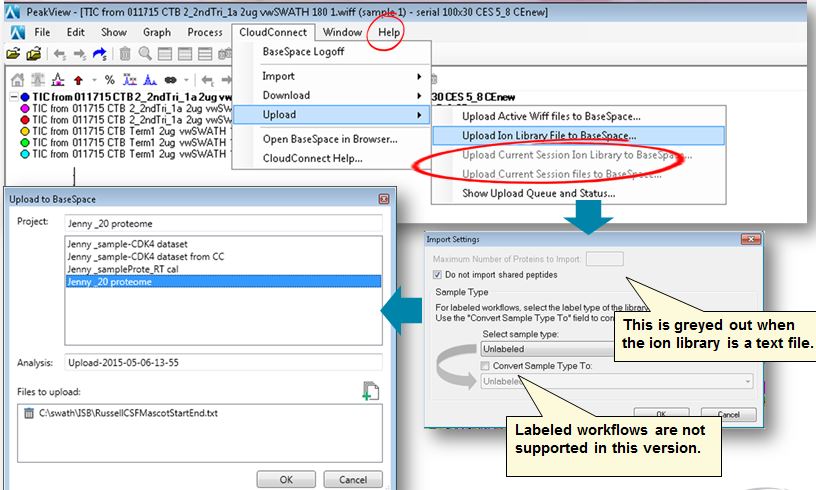816x490 pixels.
Task: Click the cyan trace color circle
Action: (24, 154)
